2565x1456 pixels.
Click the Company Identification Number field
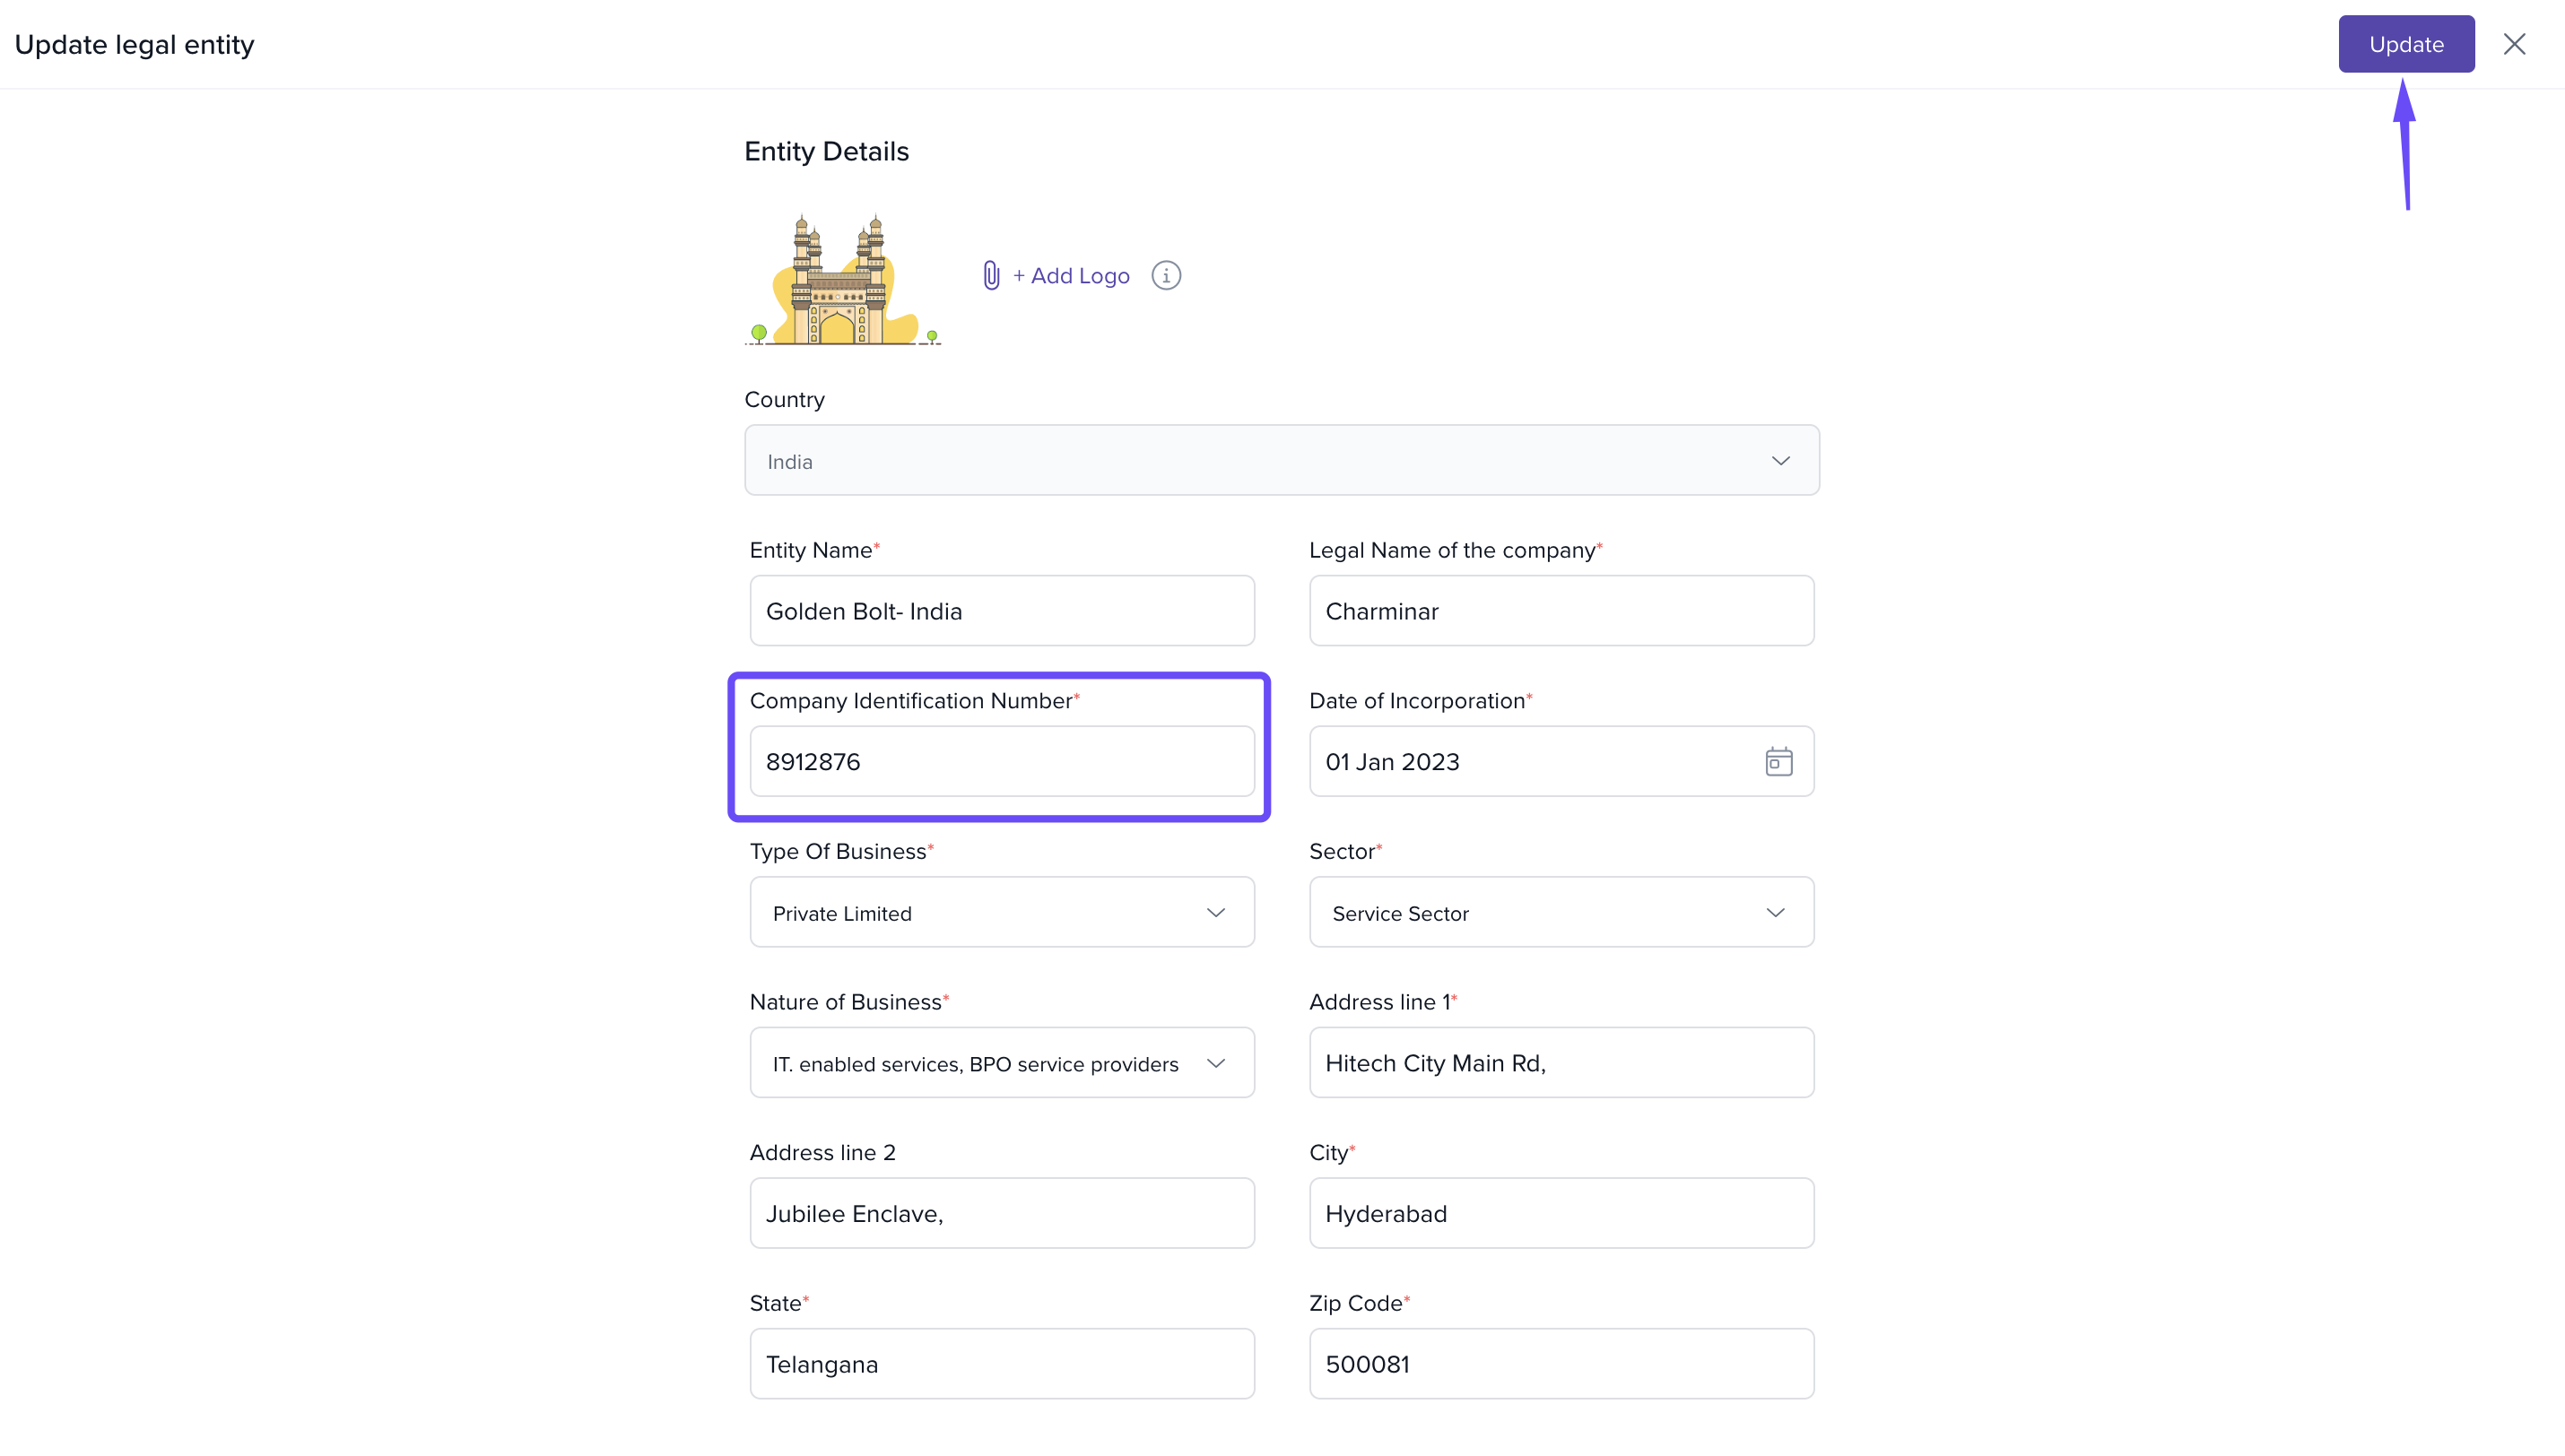tap(1001, 762)
